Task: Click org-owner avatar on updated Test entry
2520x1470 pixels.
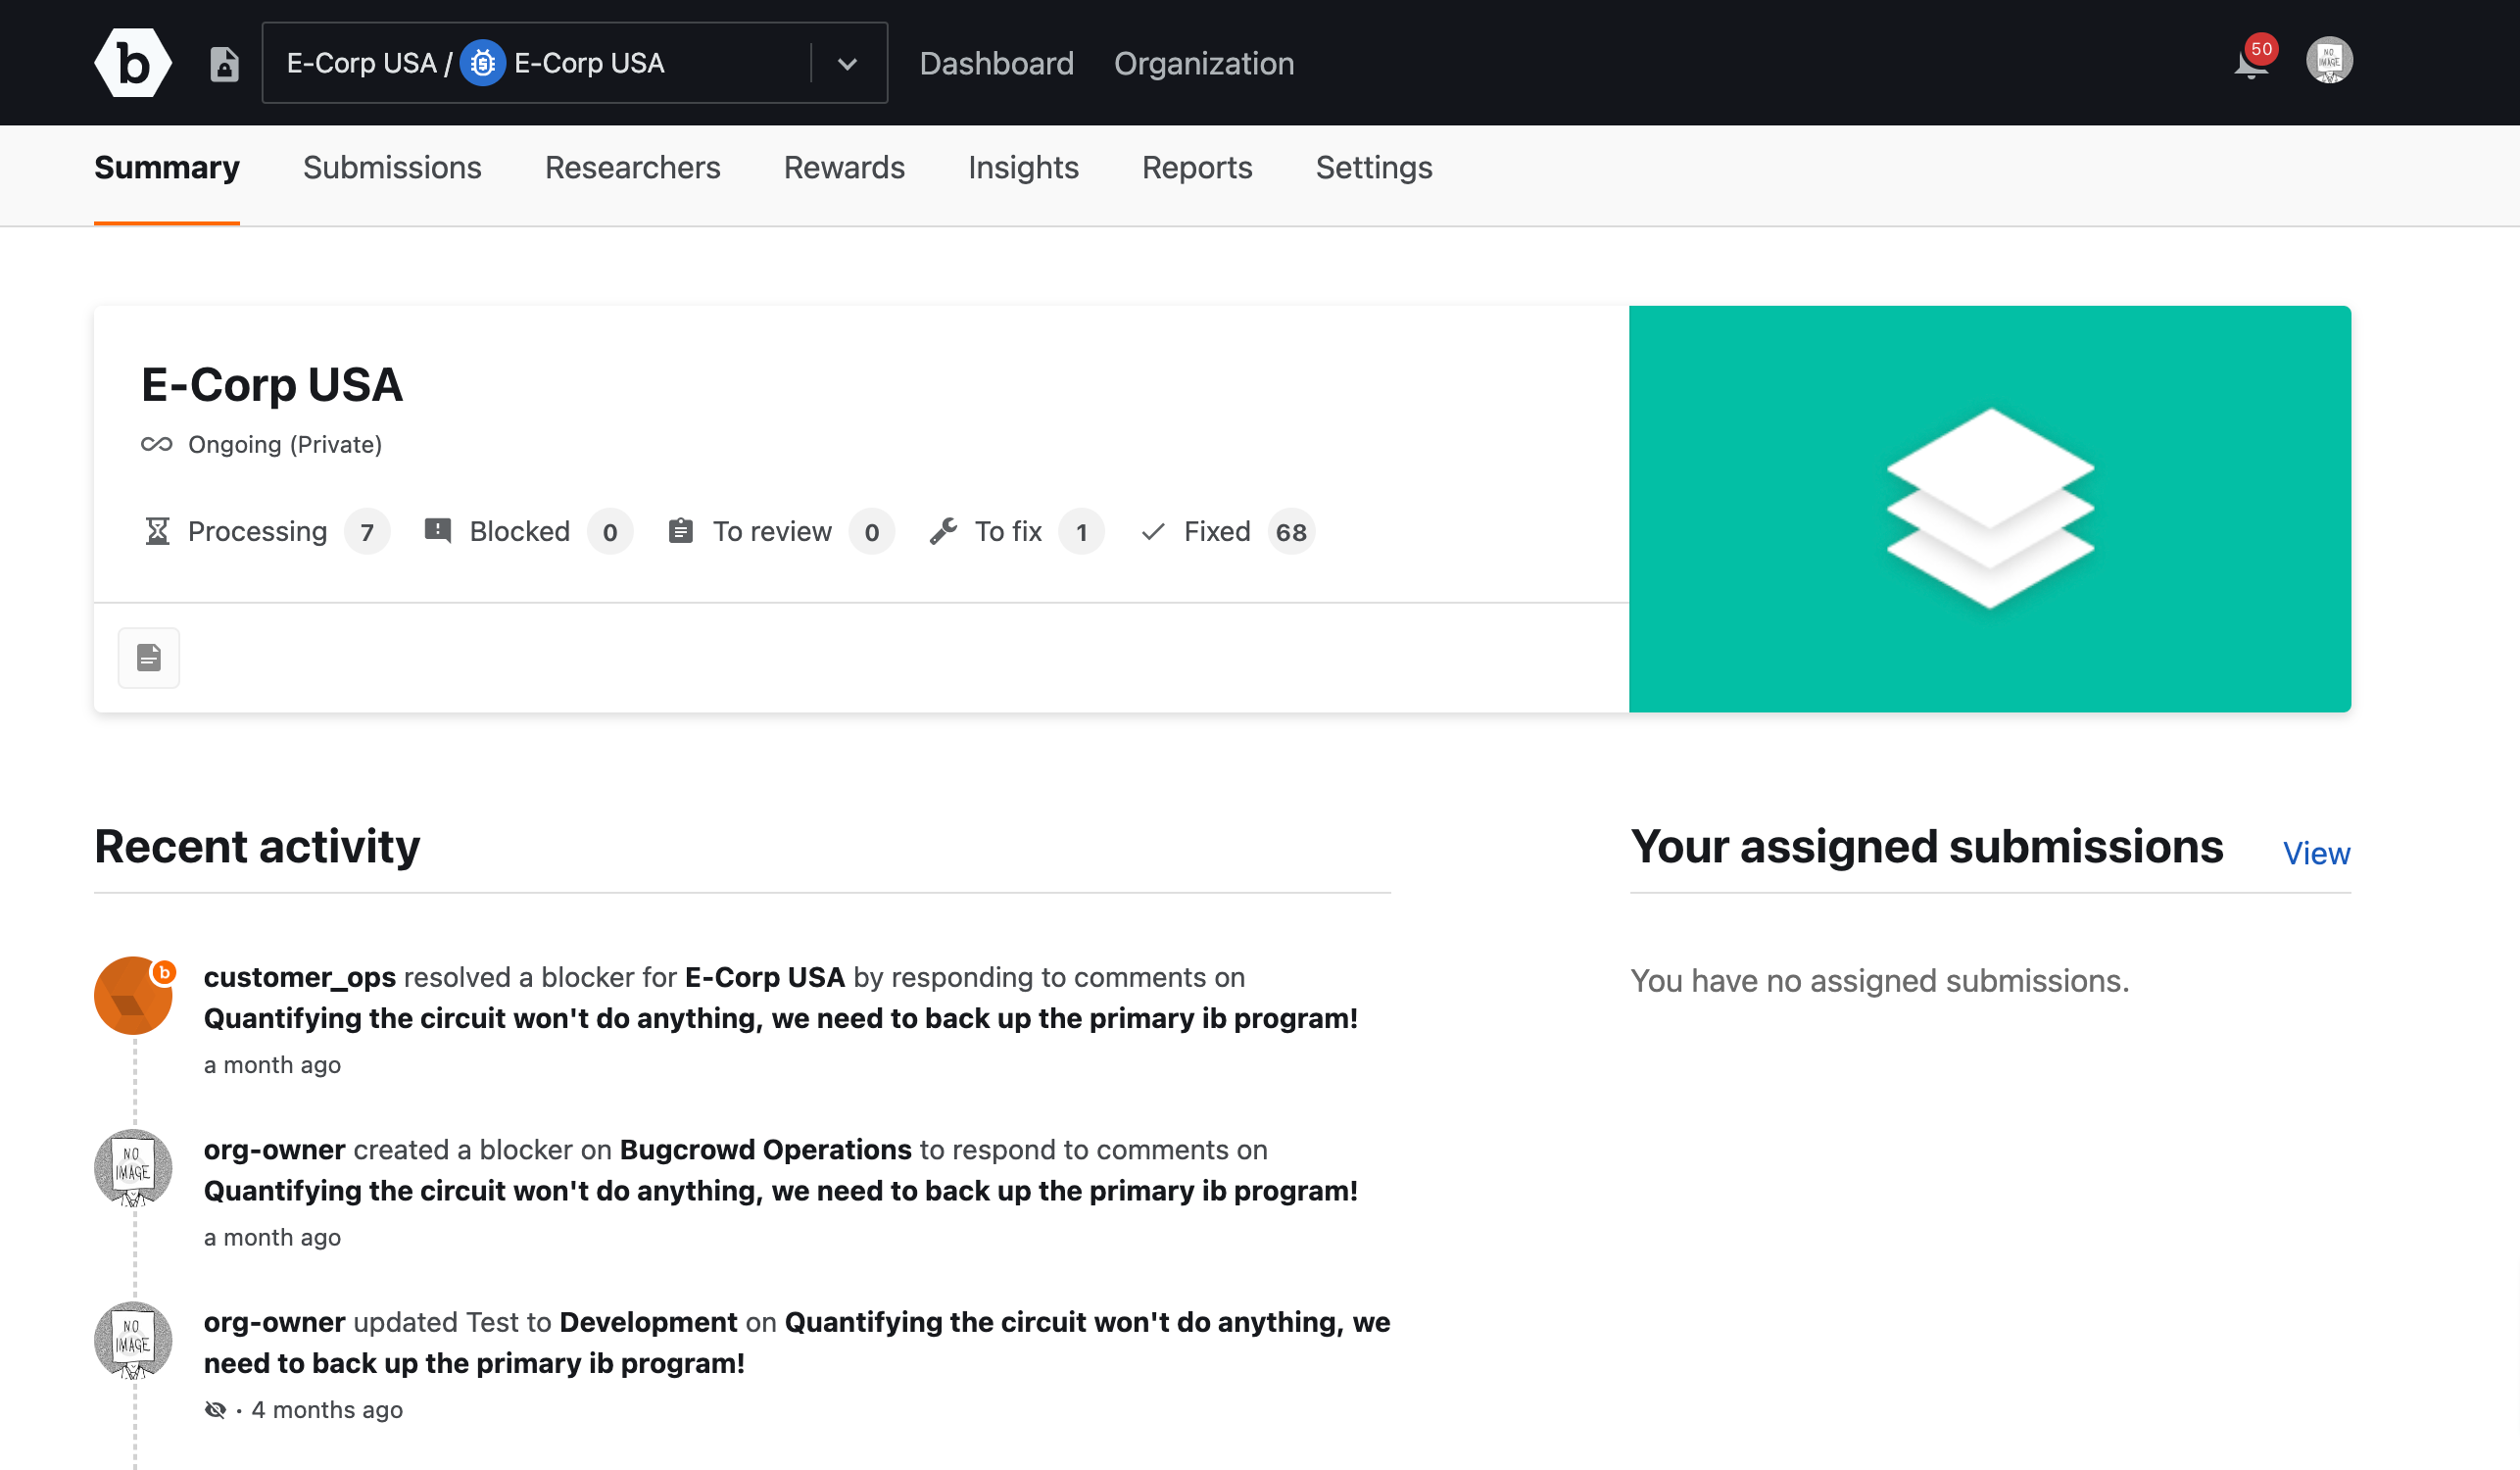Action: pos(133,1340)
